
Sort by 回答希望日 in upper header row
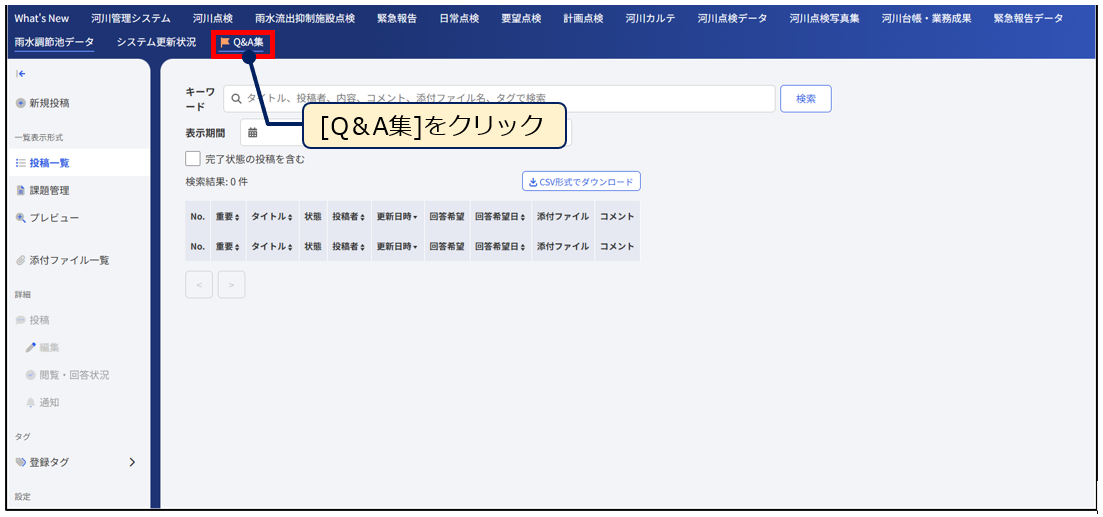click(501, 217)
